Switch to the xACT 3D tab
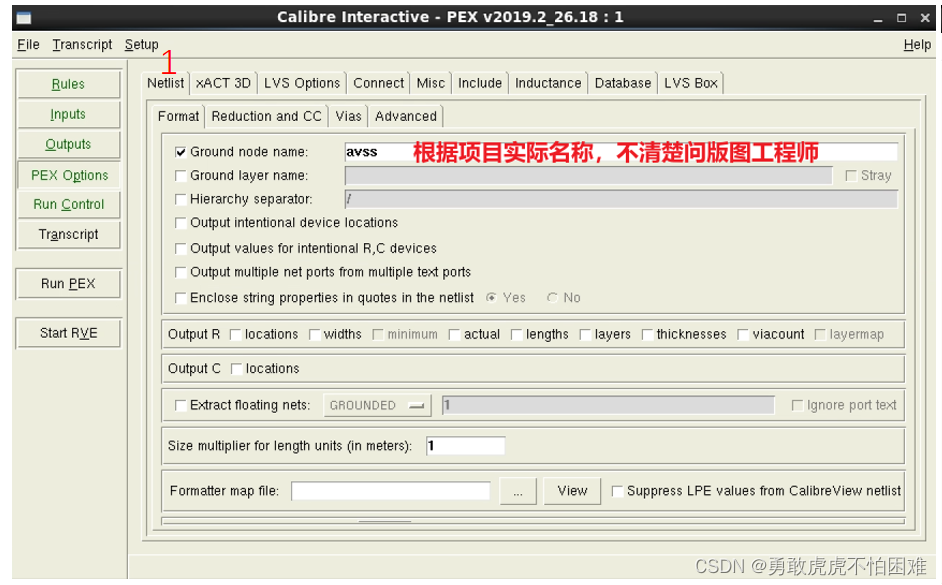Viewport: 942px width, 585px height. tap(223, 83)
